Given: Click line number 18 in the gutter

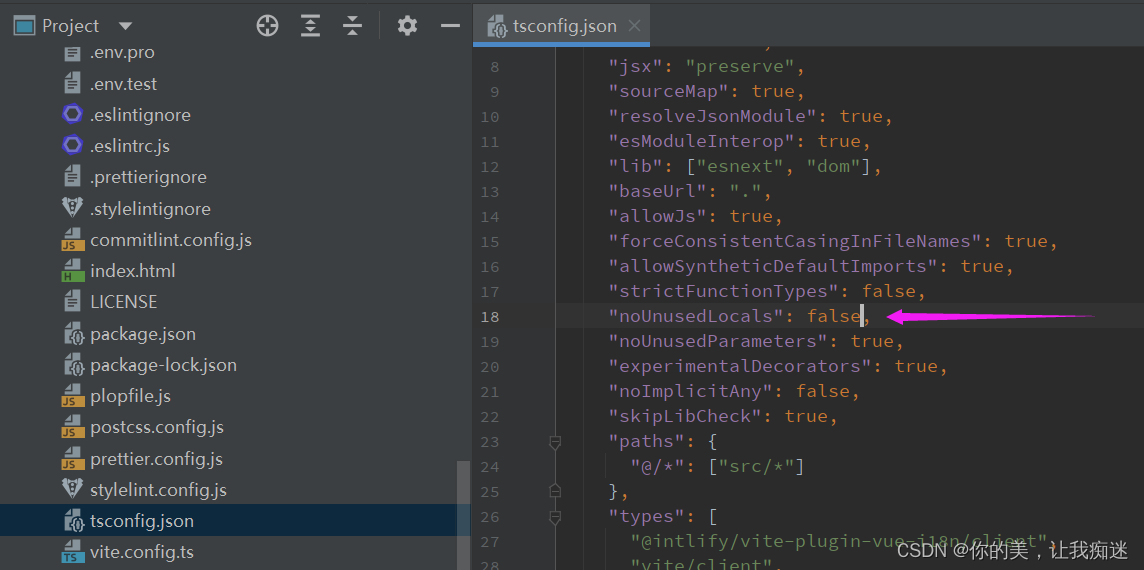Looking at the screenshot, I should click(x=490, y=317).
